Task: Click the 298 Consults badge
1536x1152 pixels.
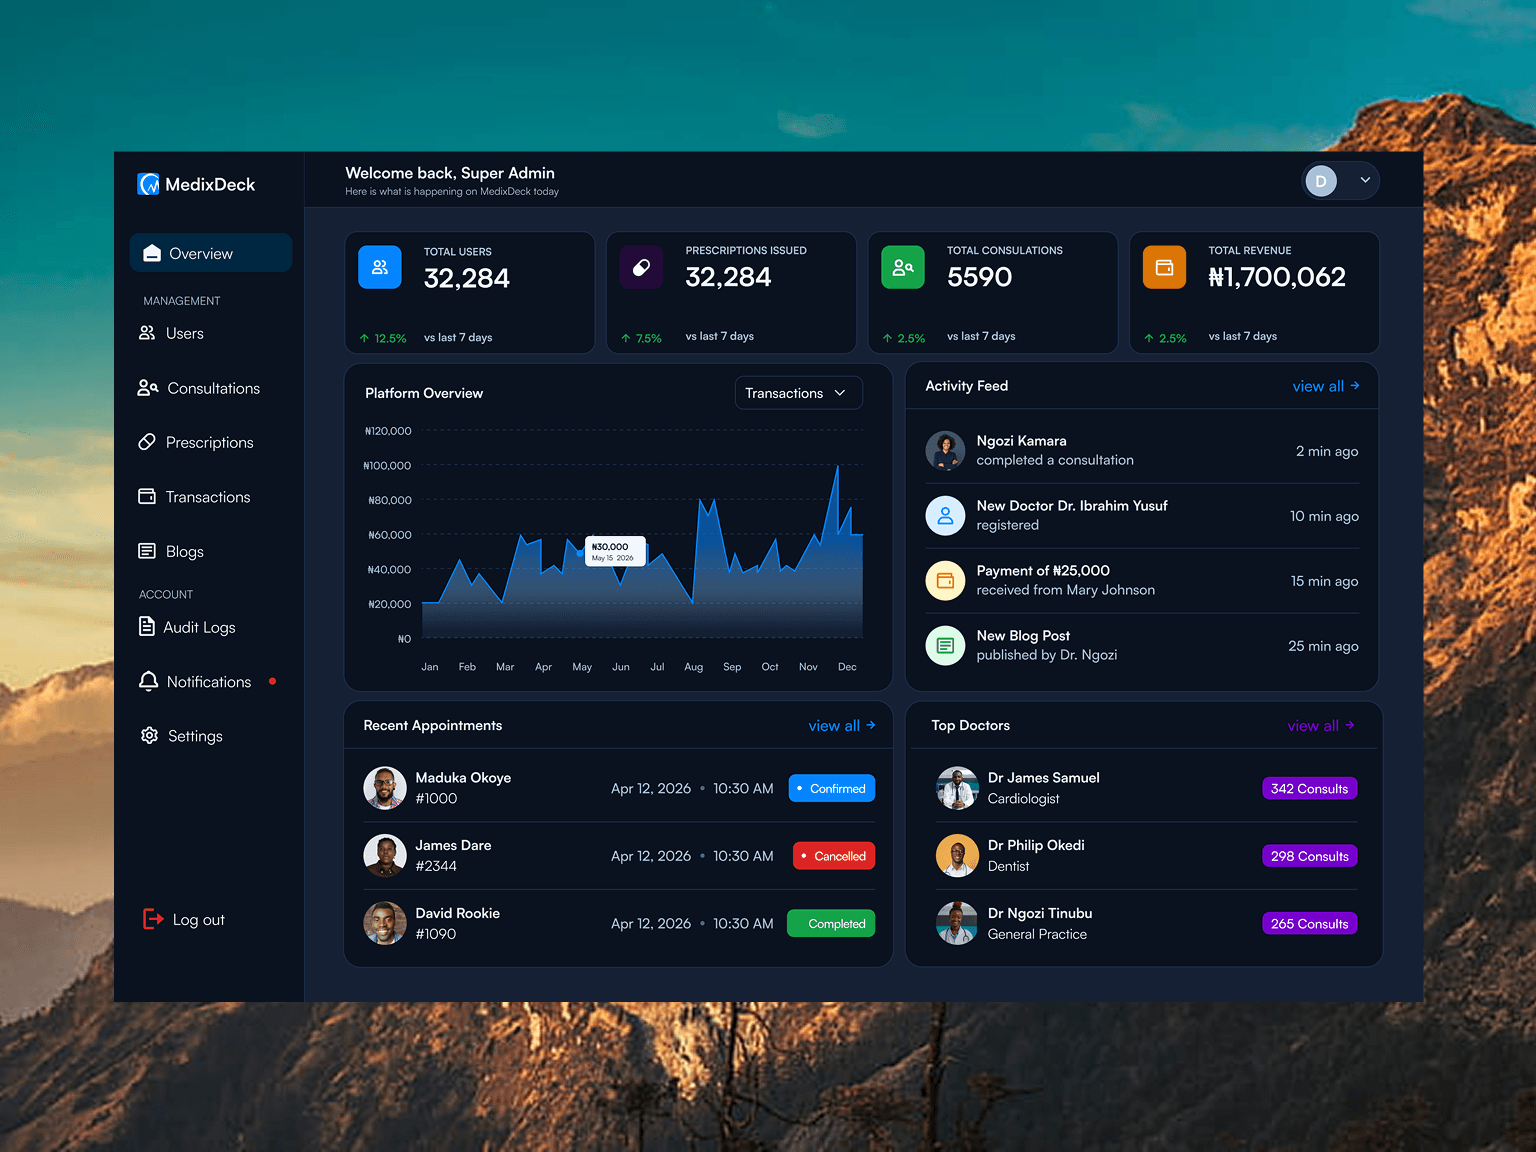Action: 1310,856
